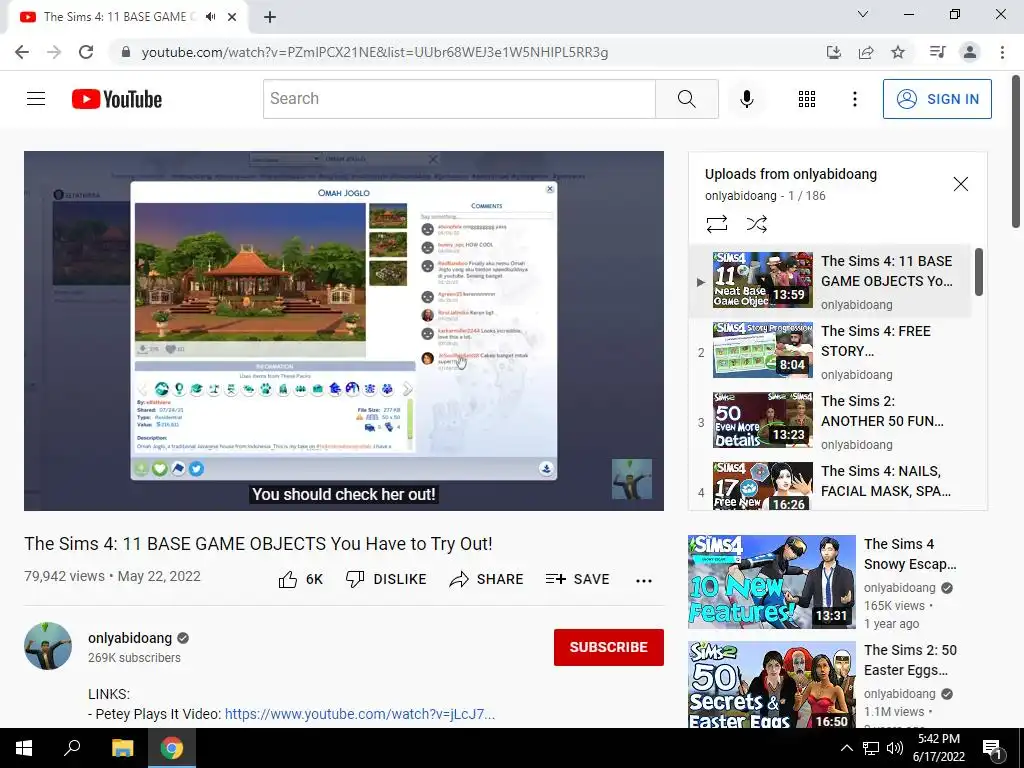
Task: Click the search magnifier button
Action: [686, 99]
